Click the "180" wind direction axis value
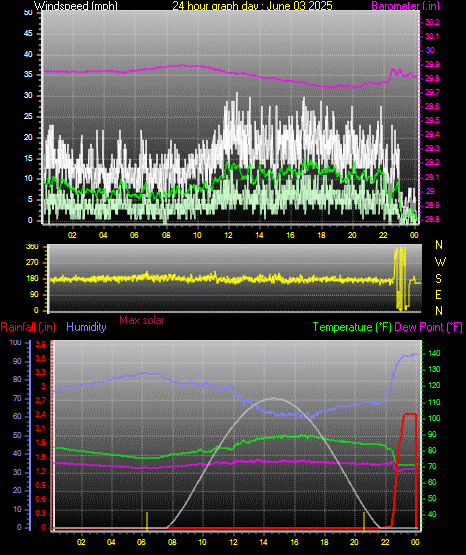The image size is (466, 555). [x=32, y=279]
